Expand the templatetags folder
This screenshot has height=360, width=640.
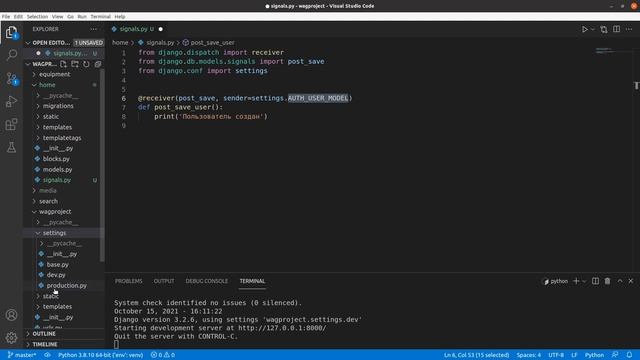(x=62, y=138)
